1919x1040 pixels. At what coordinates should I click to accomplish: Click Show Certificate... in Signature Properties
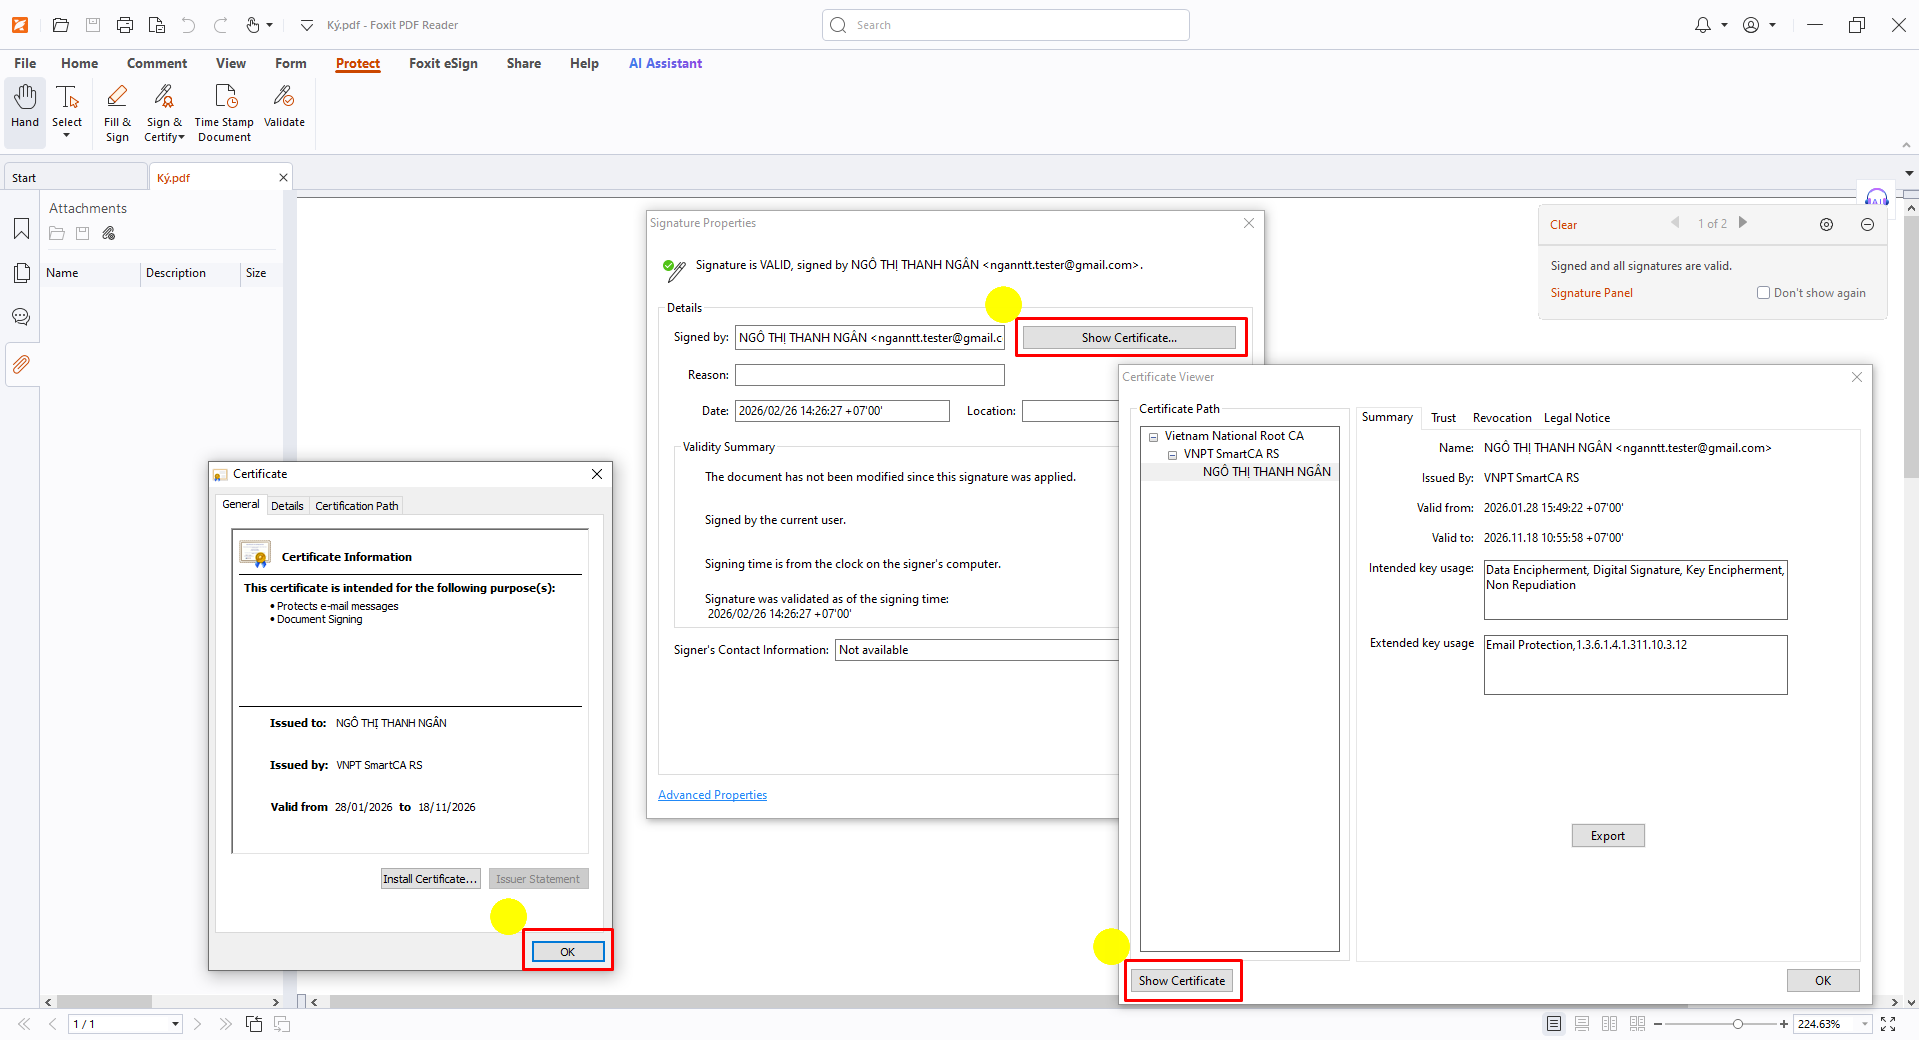tap(1129, 338)
